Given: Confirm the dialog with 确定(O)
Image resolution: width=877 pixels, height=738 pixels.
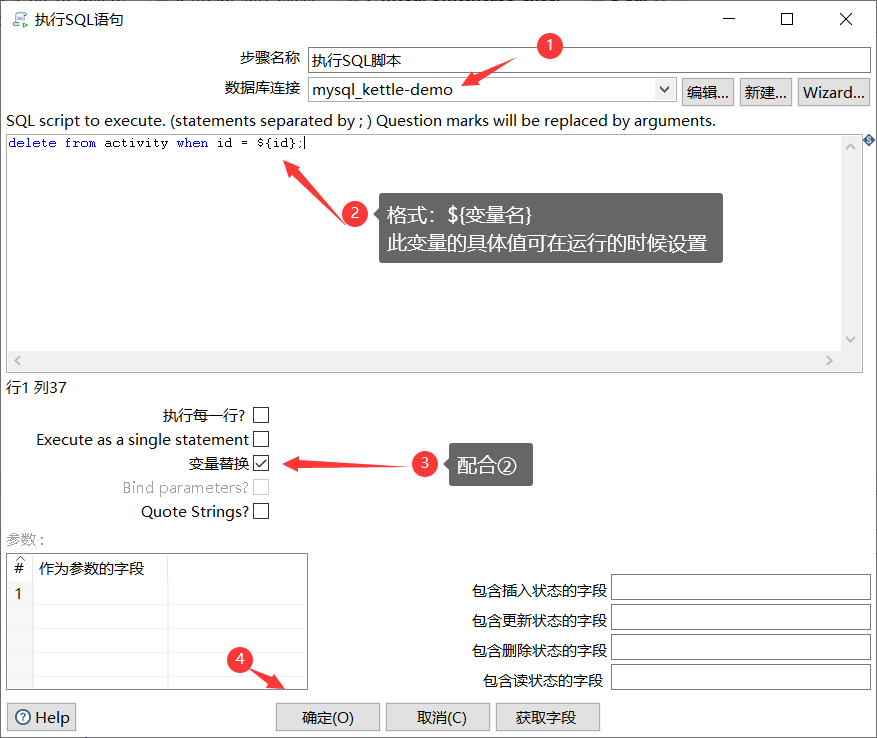Looking at the screenshot, I should 327,717.
